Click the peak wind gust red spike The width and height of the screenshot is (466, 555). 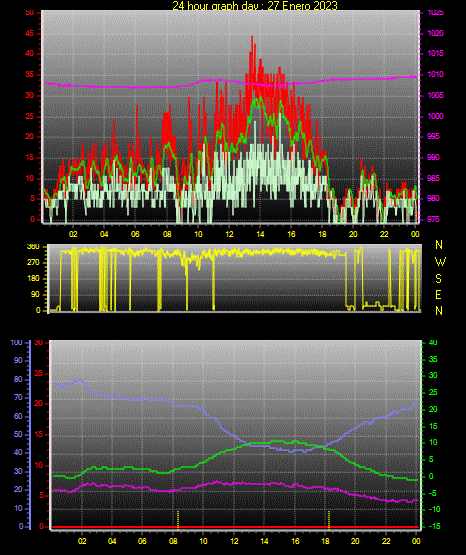tap(252, 40)
